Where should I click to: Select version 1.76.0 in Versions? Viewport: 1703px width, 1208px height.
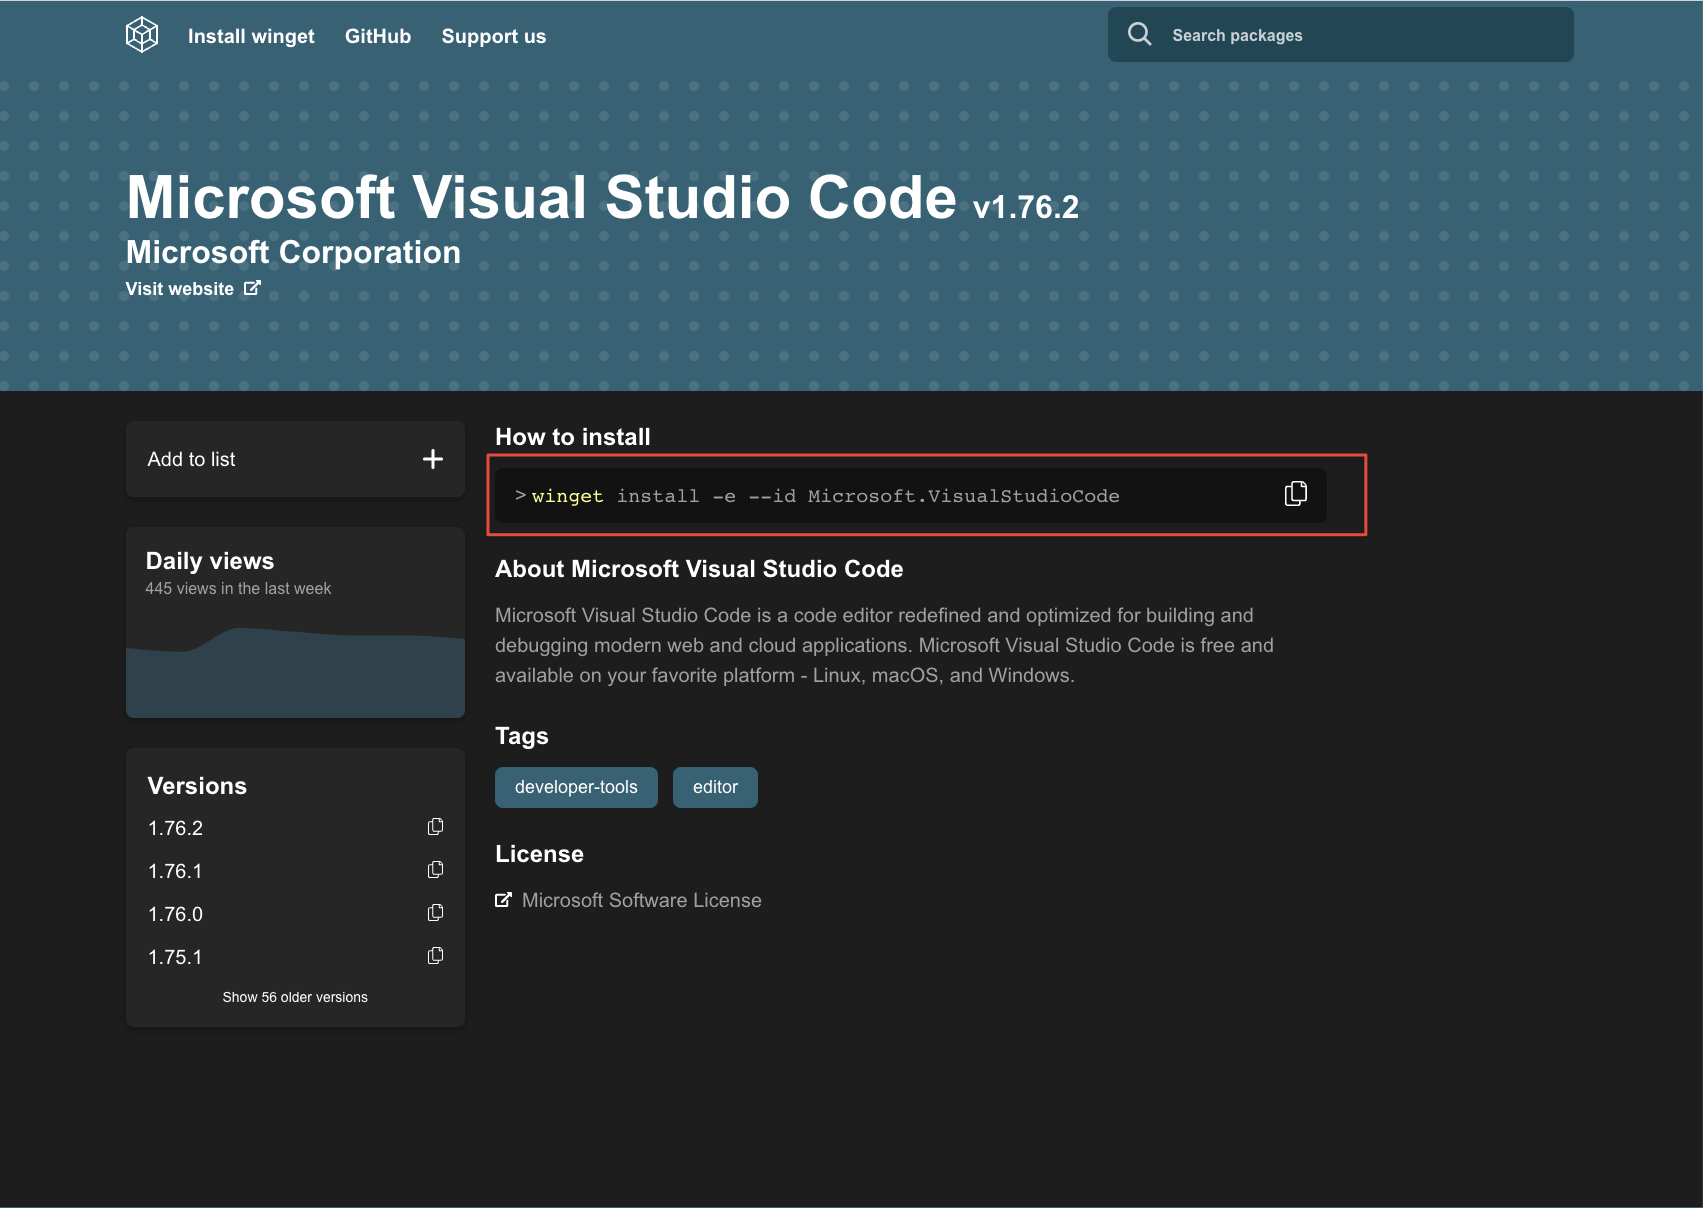point(175,914)
